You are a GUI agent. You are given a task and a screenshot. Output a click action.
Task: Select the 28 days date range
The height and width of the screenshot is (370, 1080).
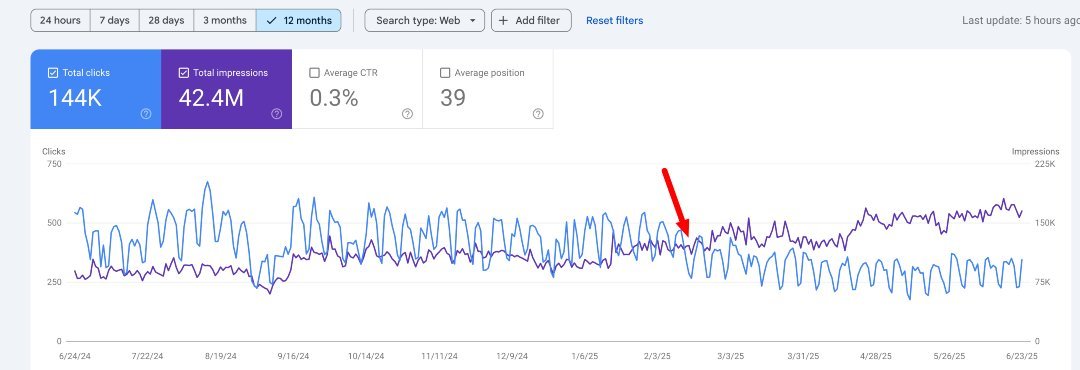[166, 21]
